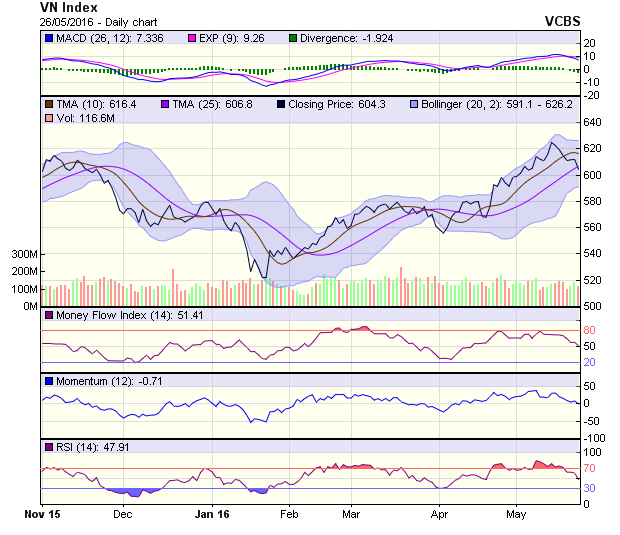
Task: Click the 640 price axis label
Action: click(592, 122)
